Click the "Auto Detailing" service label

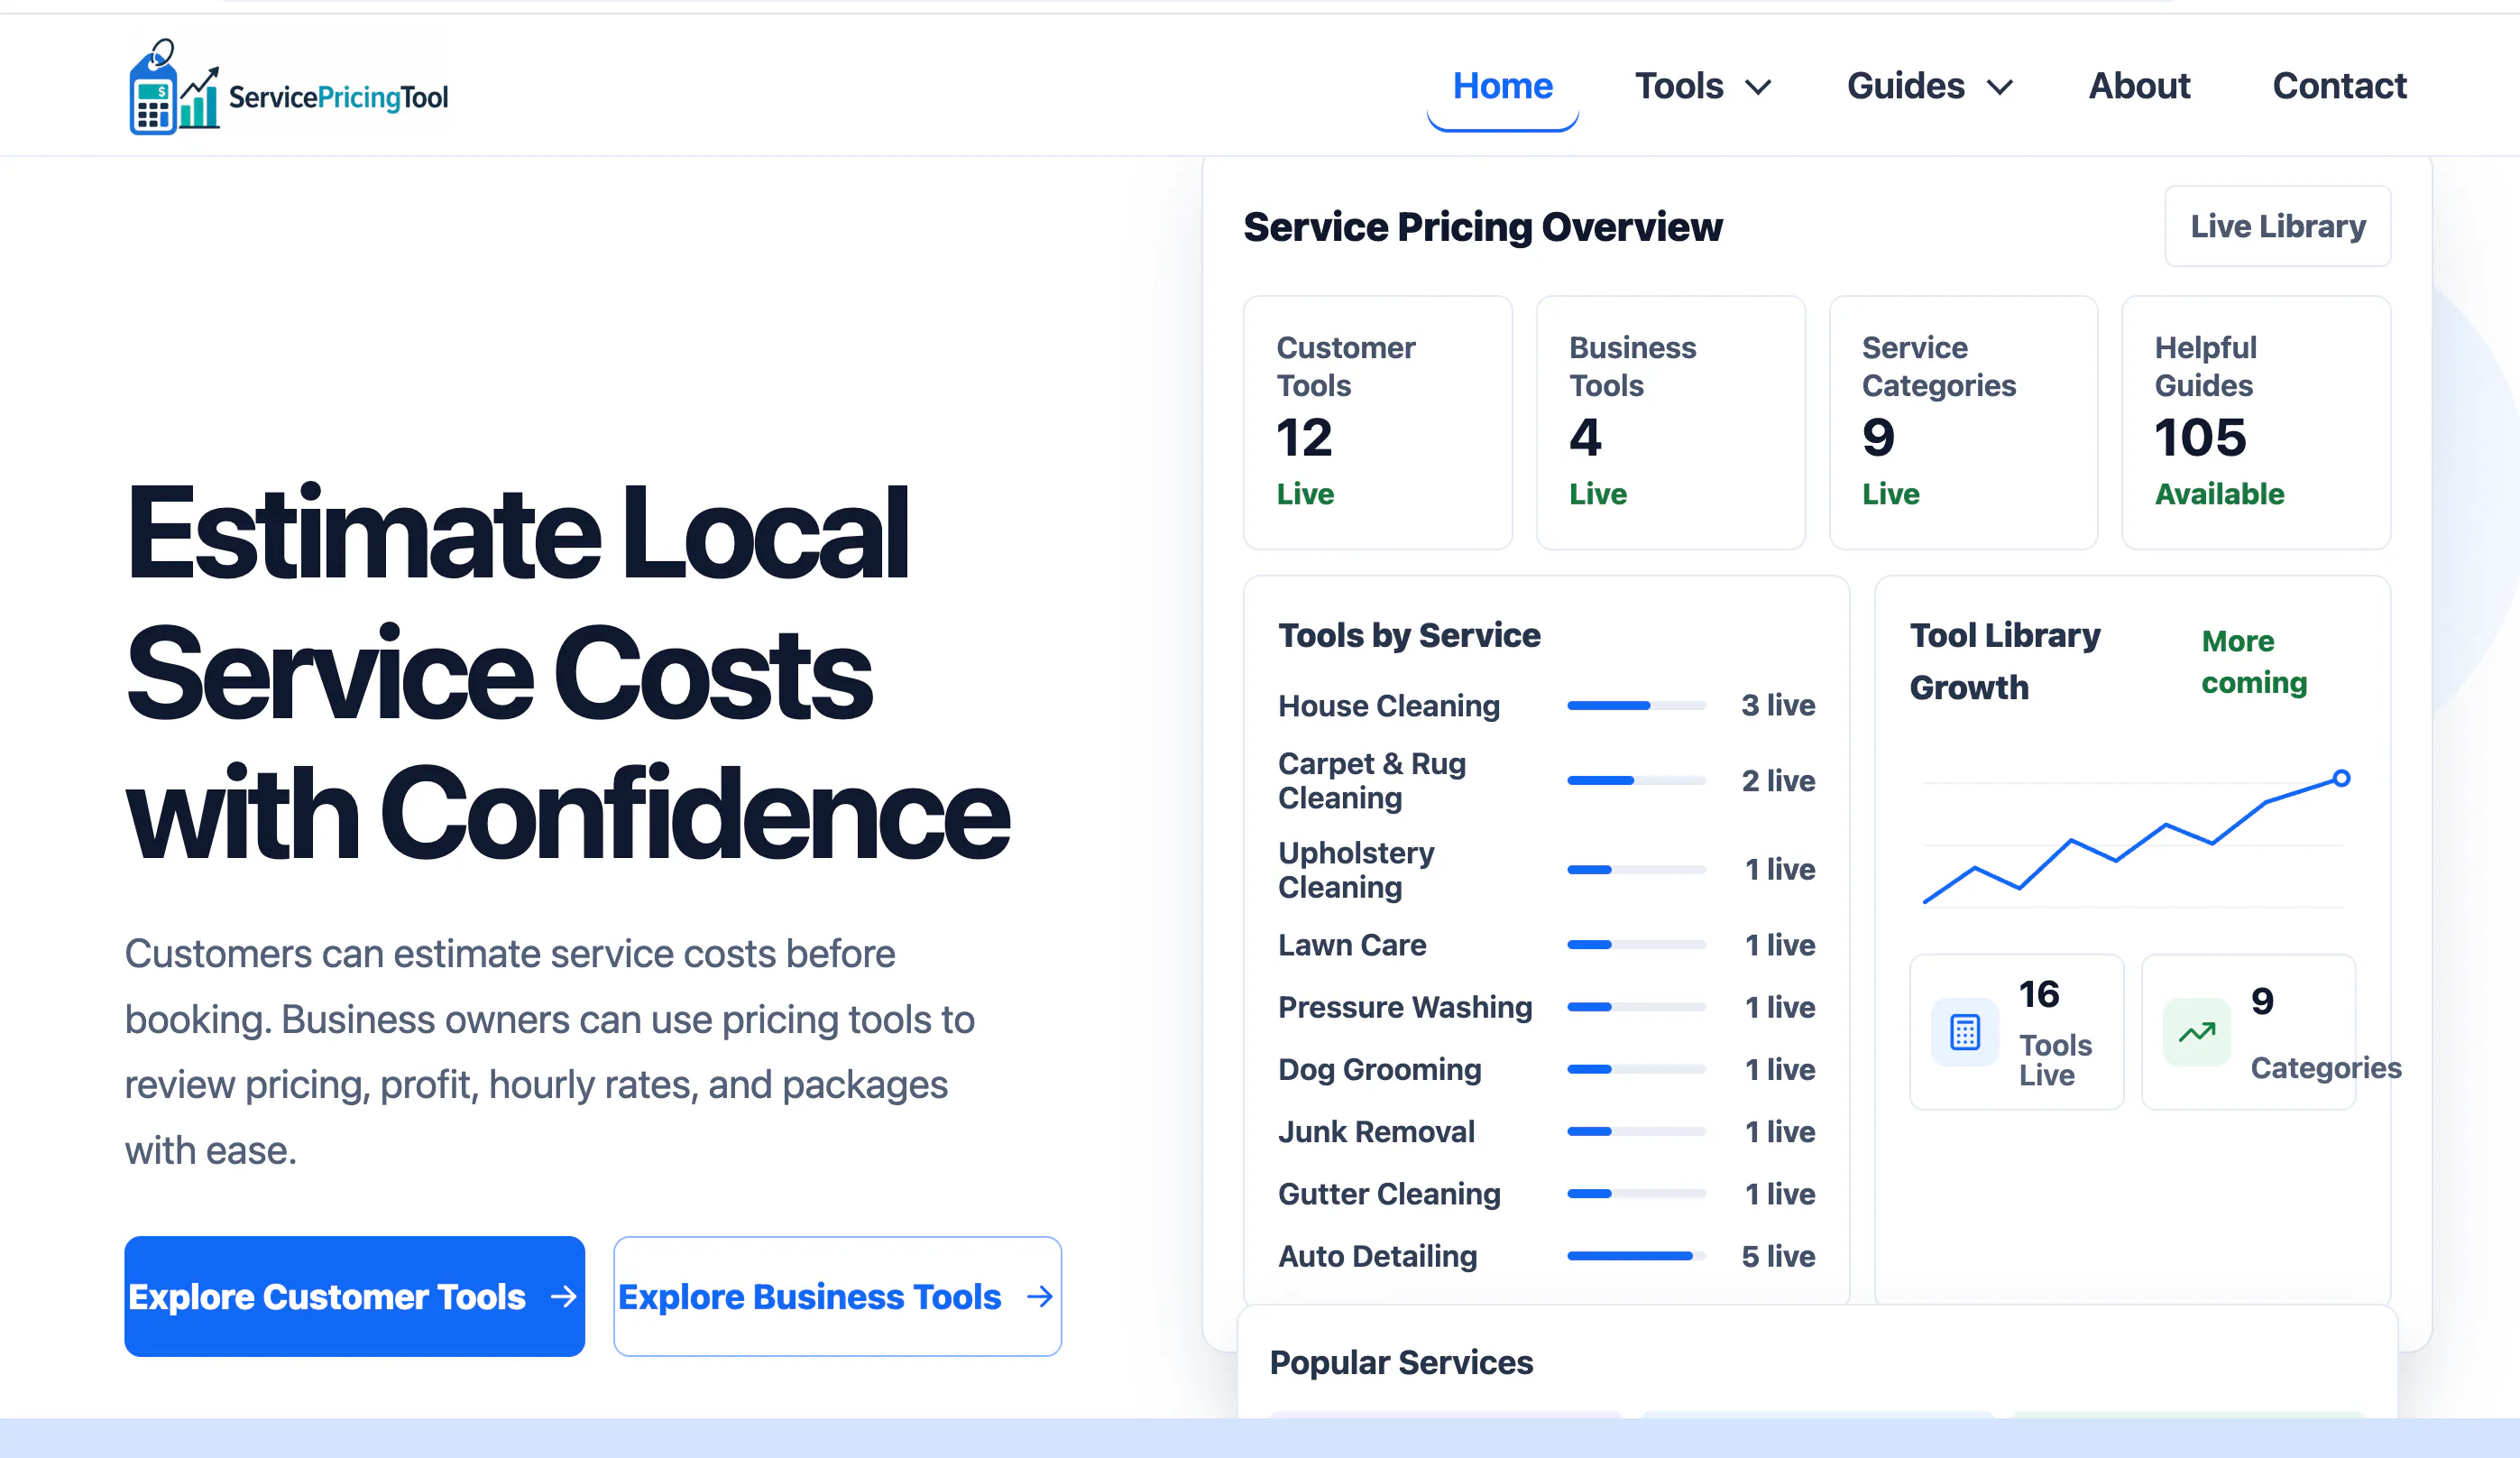(x=1377, y=1256)
